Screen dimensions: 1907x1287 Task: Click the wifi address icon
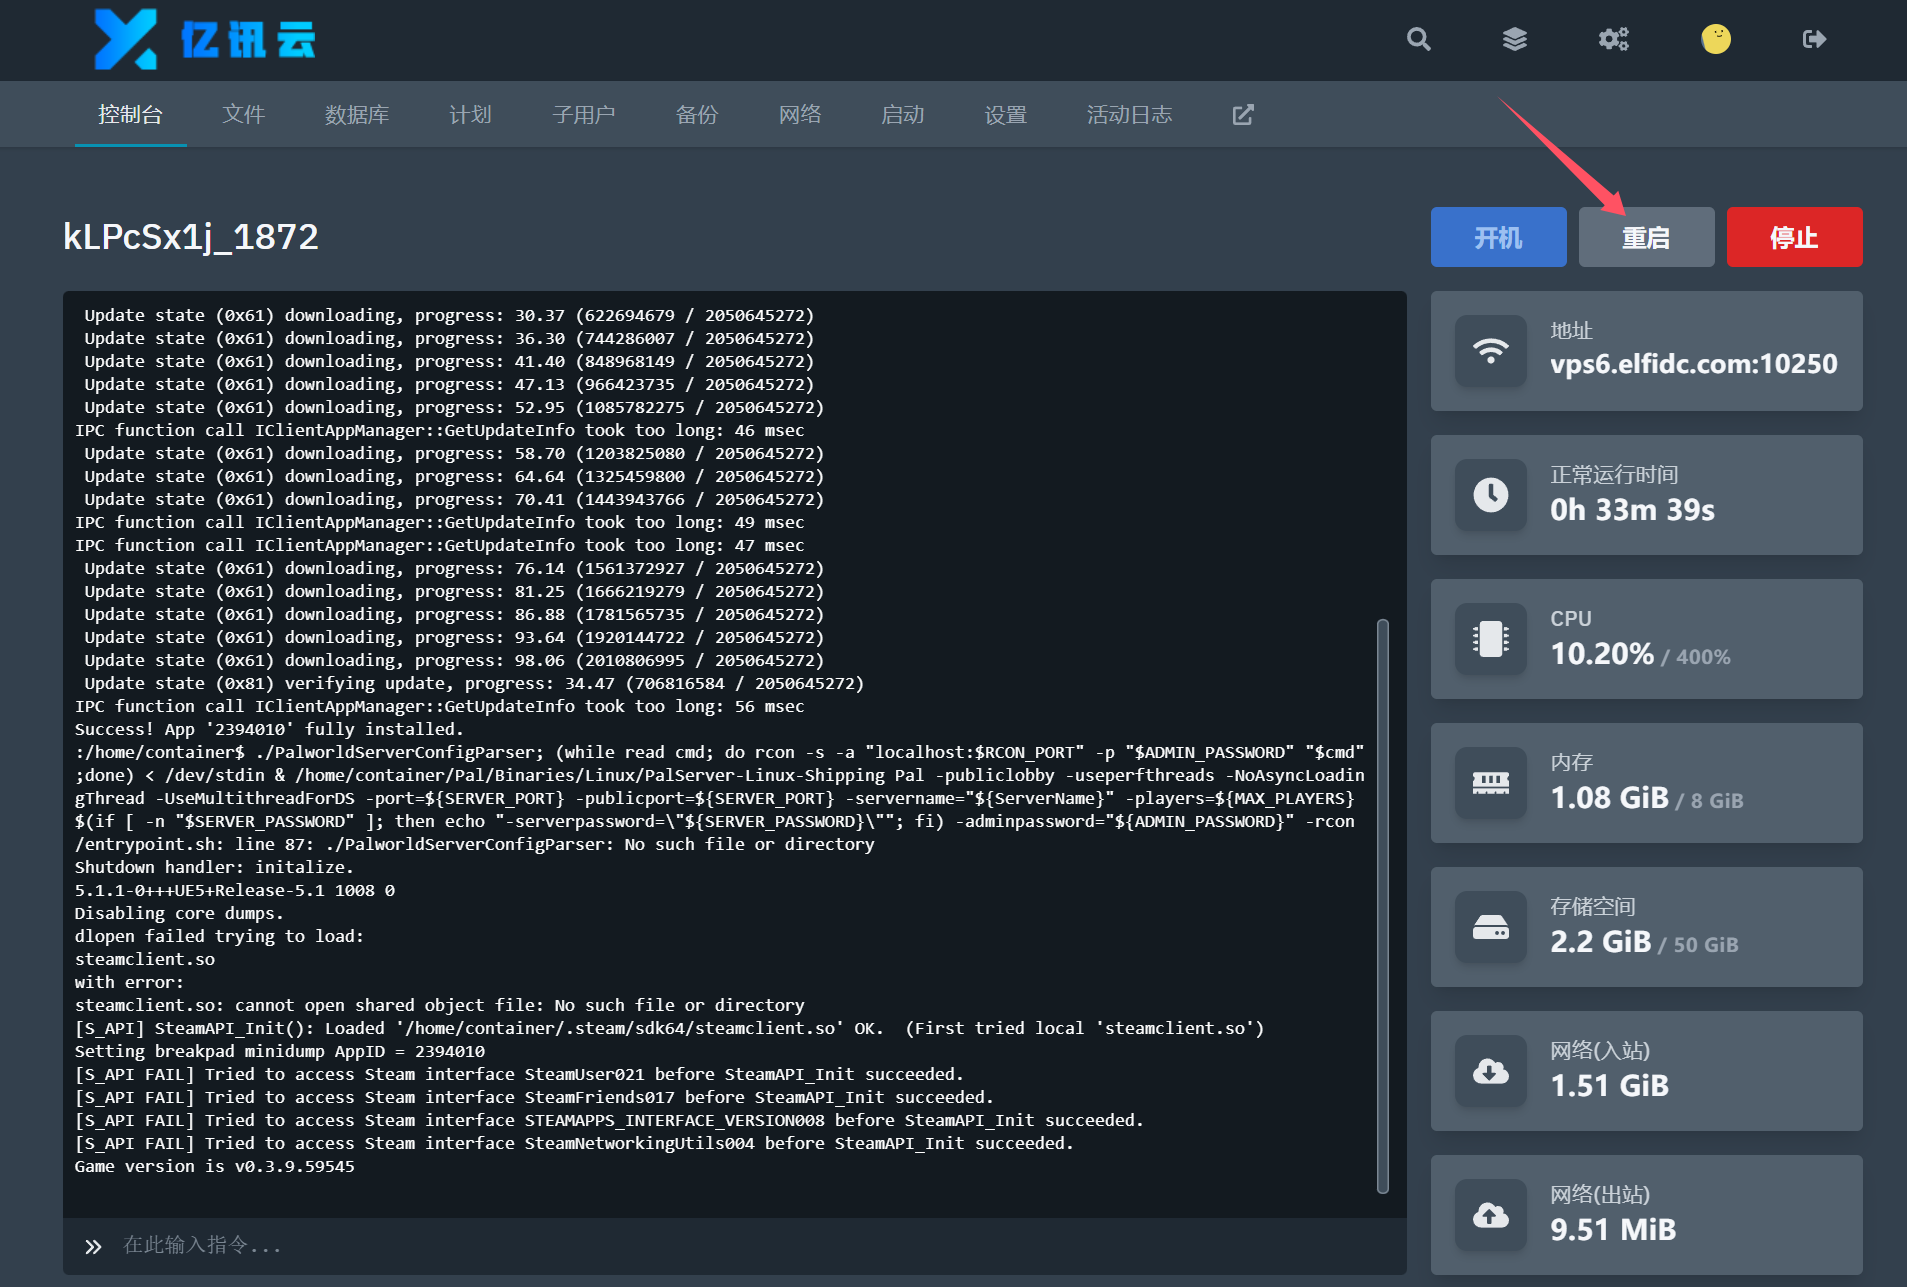[1490, 351]
